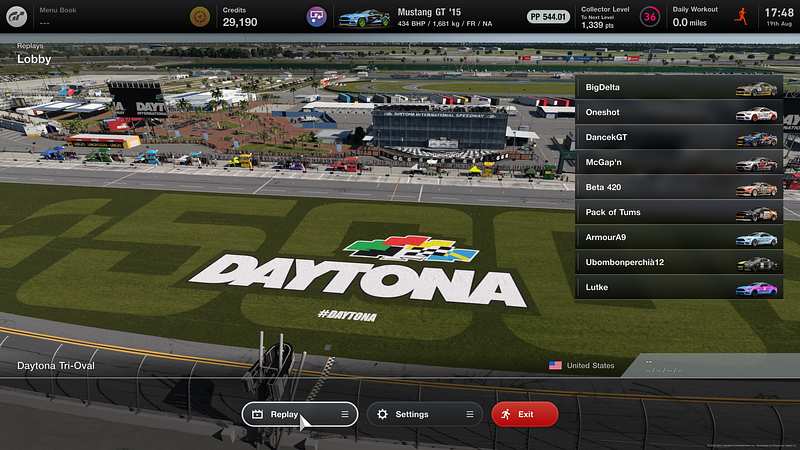800x450 pixels.
Task: Click the Daily Workout runner icon
Action: click(741, 17)
